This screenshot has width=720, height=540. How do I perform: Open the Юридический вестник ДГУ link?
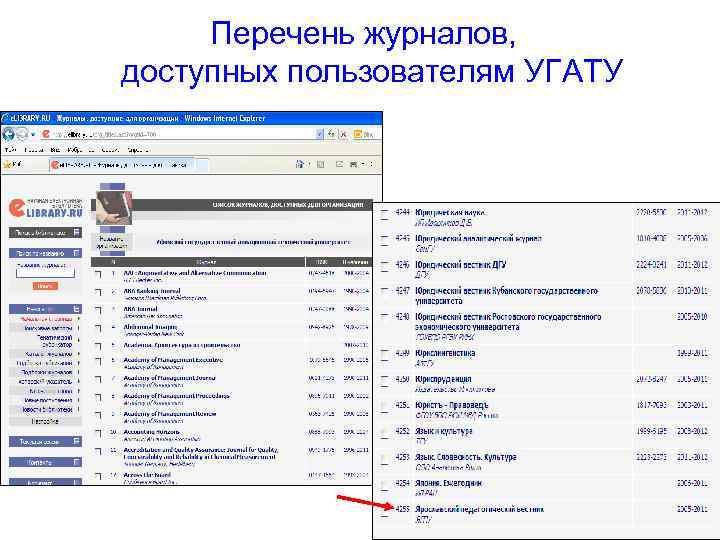461,264
